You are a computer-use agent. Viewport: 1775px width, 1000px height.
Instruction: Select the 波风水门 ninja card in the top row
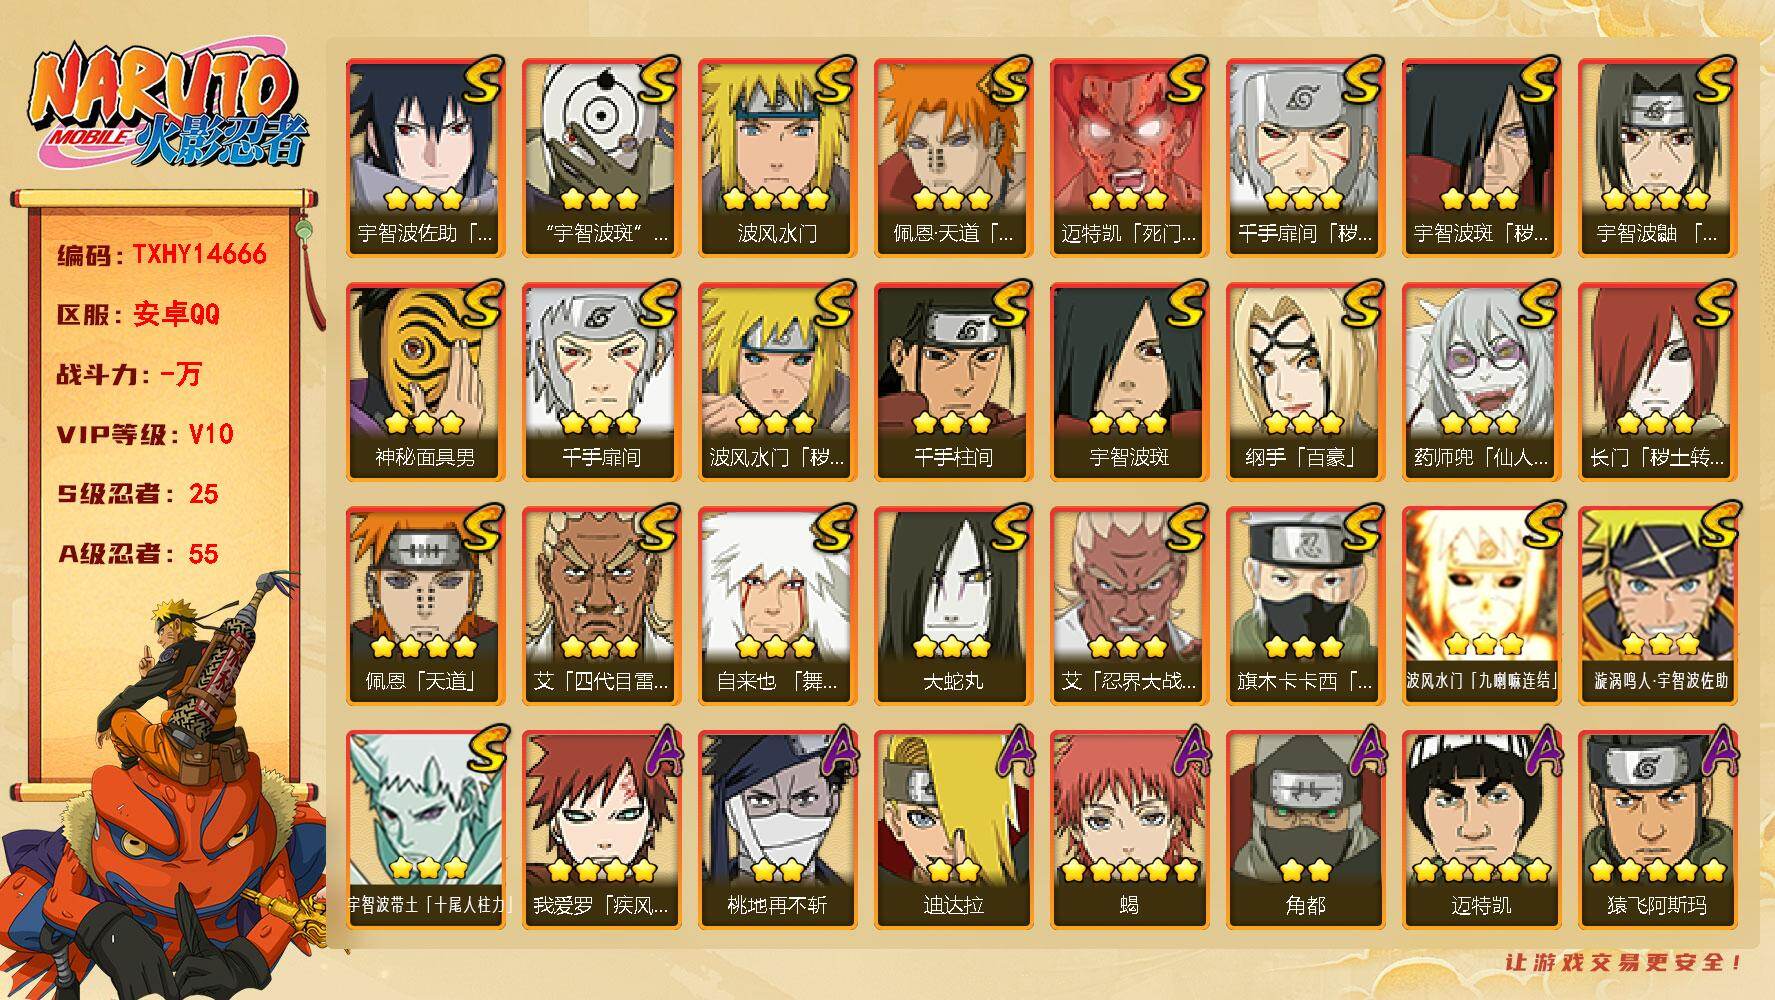coord(777,157)
